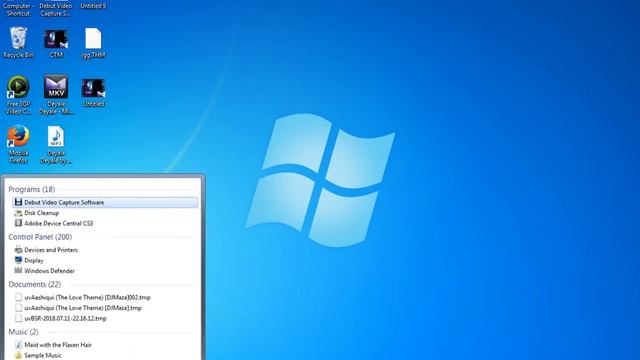Select the "Untitled 9" desktop label
This screenshot has height=360, width=640.
pyautogui.click(x=93, y=6)
